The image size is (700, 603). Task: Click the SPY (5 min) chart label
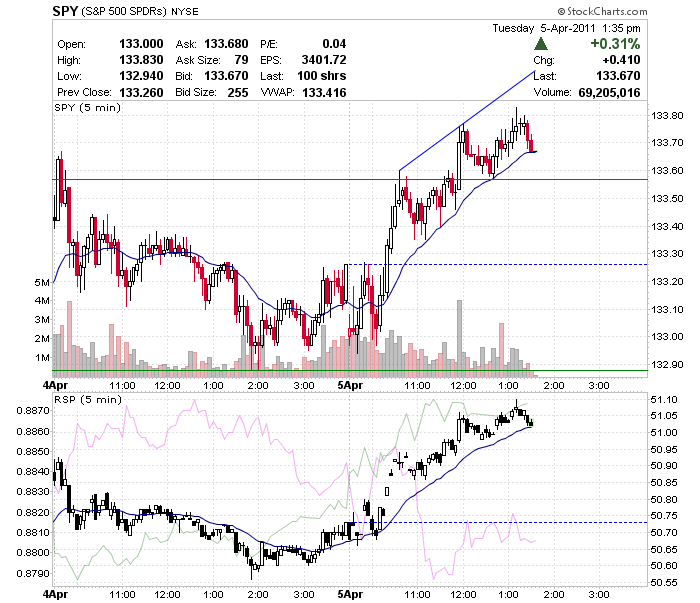(x=88, y=108)
